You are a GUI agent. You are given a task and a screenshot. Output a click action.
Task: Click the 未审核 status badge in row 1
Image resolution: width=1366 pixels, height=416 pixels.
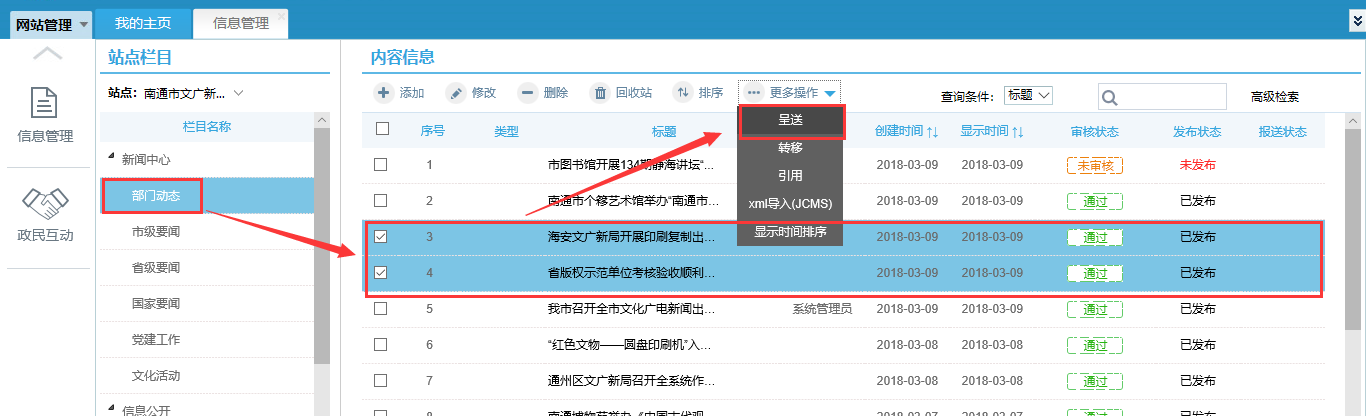pyautogui.click(x=1095, y=165)
